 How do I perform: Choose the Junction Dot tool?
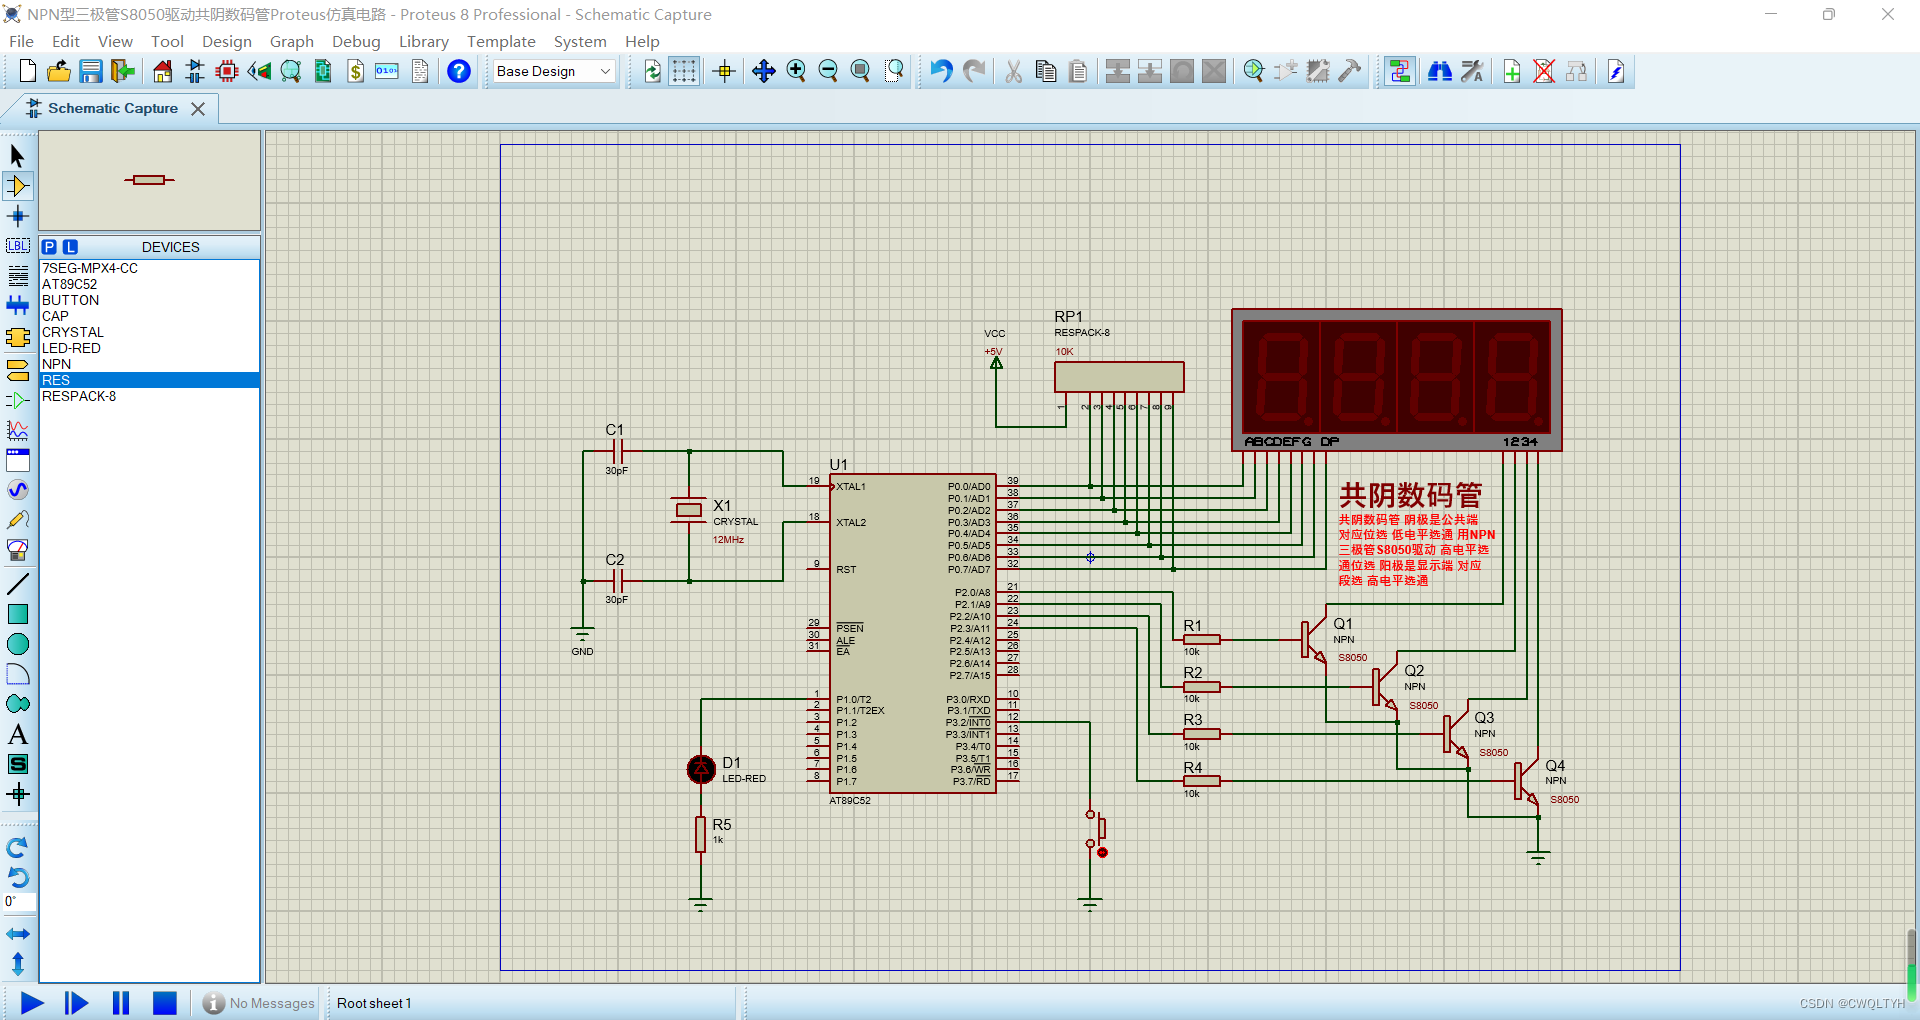tap(17, 216)
